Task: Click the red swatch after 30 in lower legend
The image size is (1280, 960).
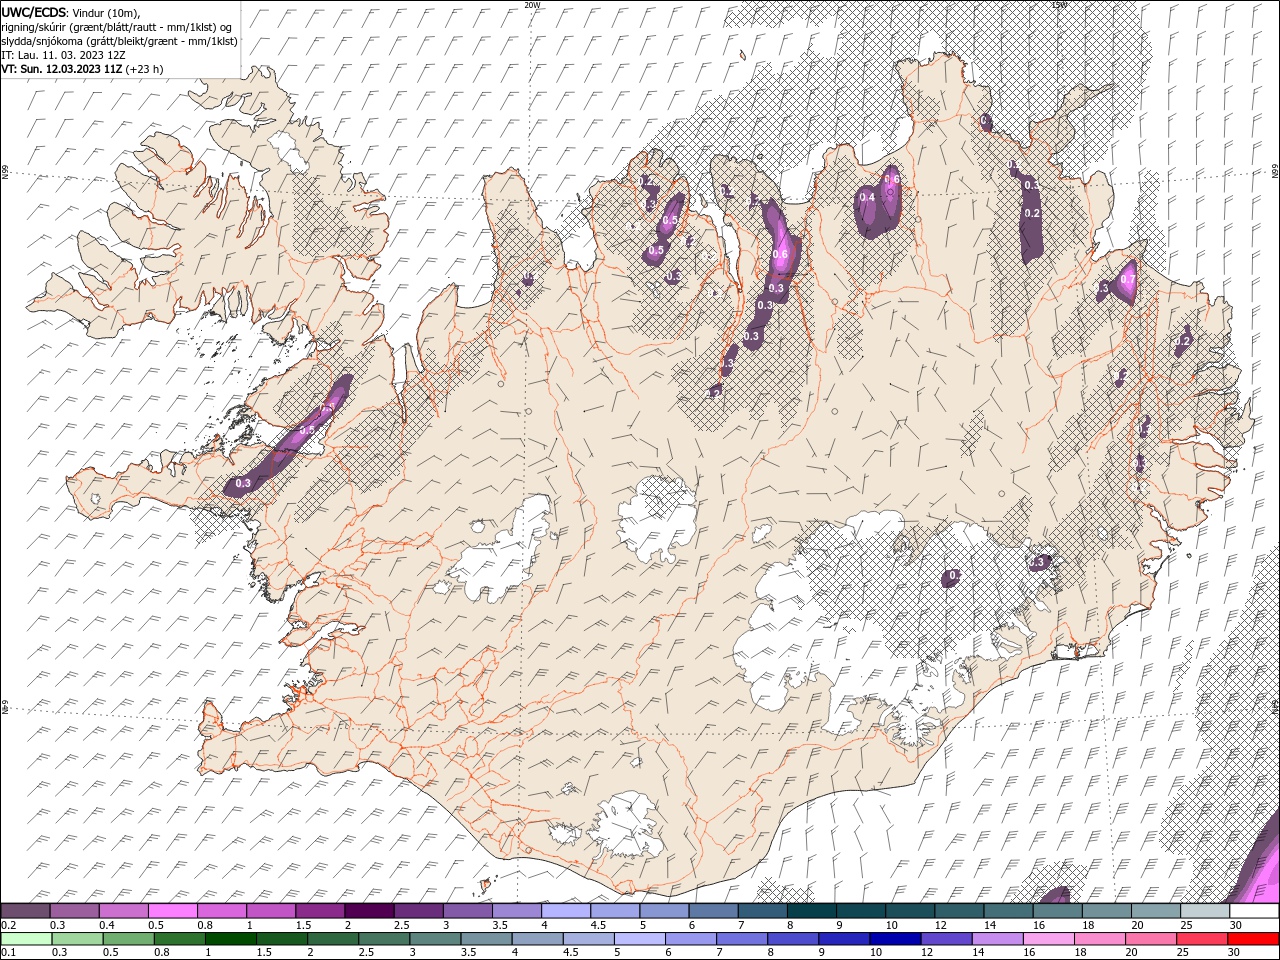Action: pos(1253,939)
